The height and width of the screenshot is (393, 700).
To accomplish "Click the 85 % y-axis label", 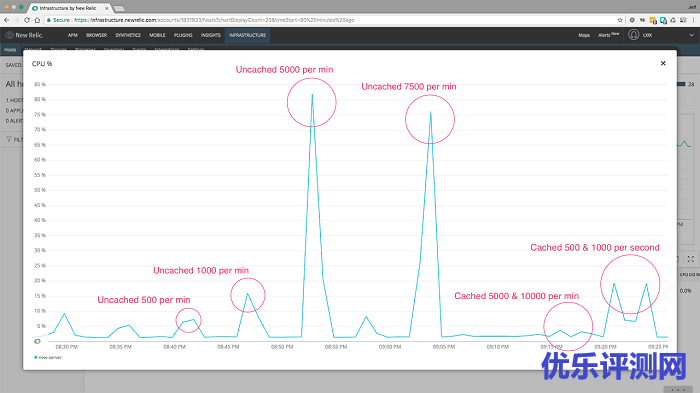I will click(x=40, y=84).
